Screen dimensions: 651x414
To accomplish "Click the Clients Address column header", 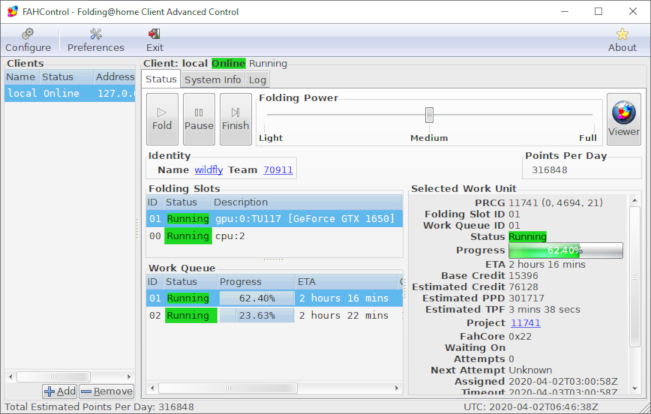I will point(115,77).
